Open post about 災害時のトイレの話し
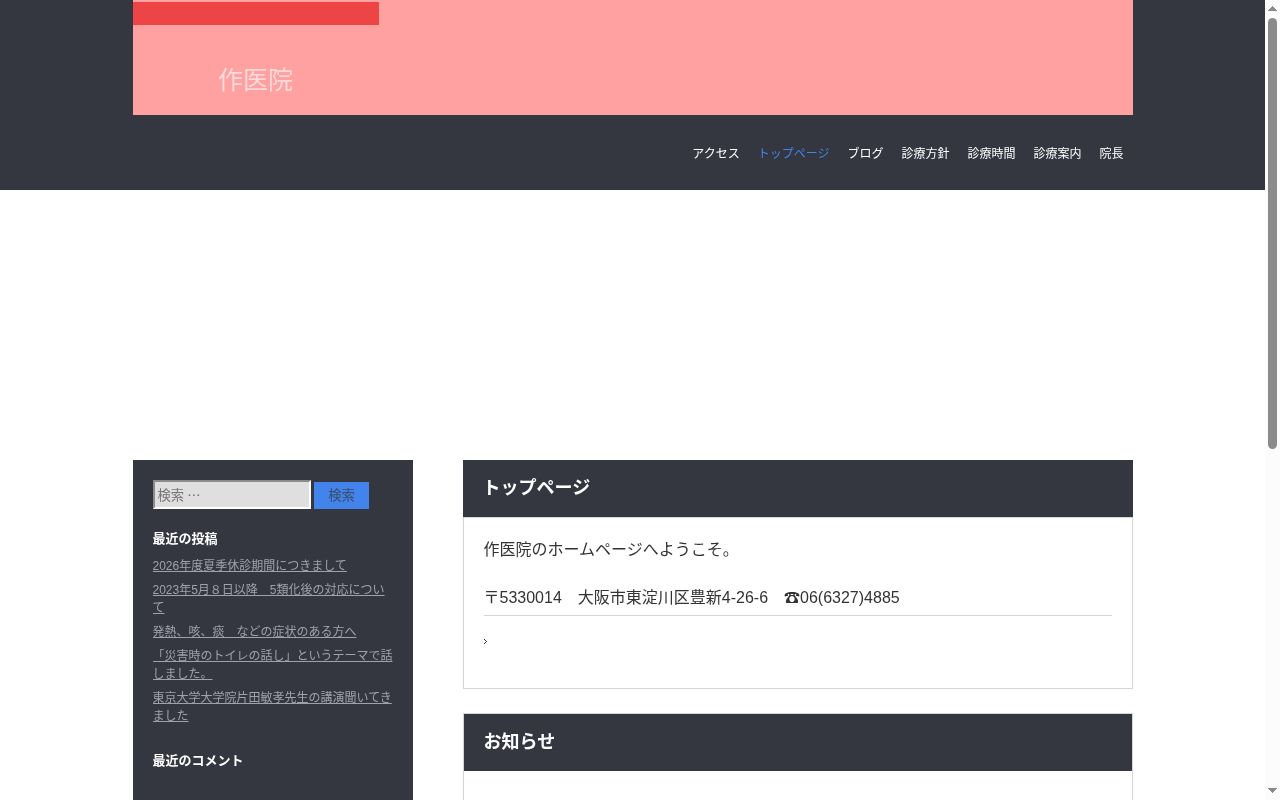The height and width of the screenshot is (800, 1280). pyautogui.click(x=272, y=664)
